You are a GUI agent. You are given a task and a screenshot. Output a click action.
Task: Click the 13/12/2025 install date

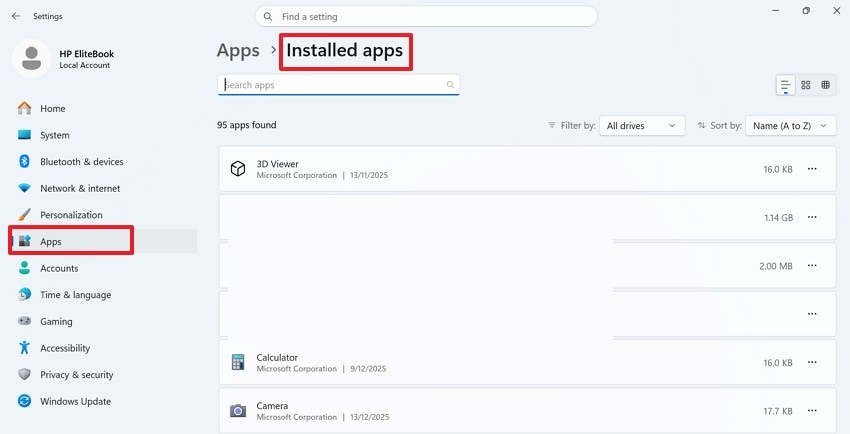coord(370,417)
